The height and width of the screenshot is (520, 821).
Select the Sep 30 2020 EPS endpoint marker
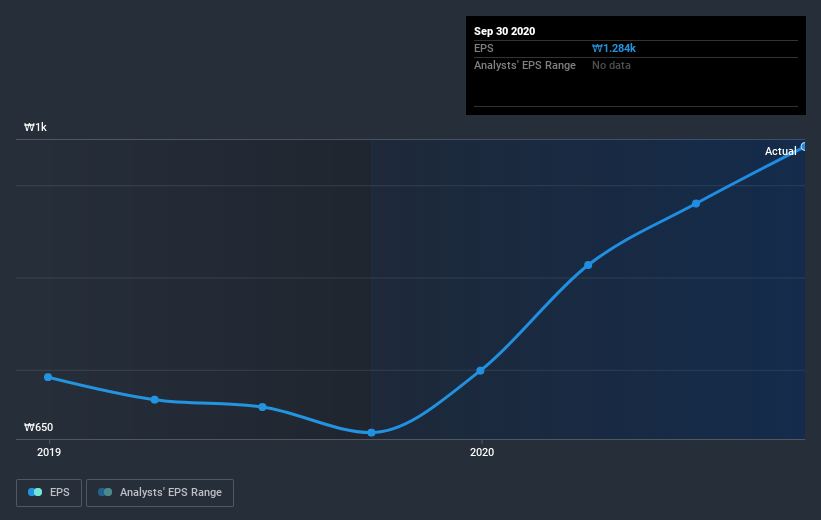pyautogui.click(x=804, y=147)
